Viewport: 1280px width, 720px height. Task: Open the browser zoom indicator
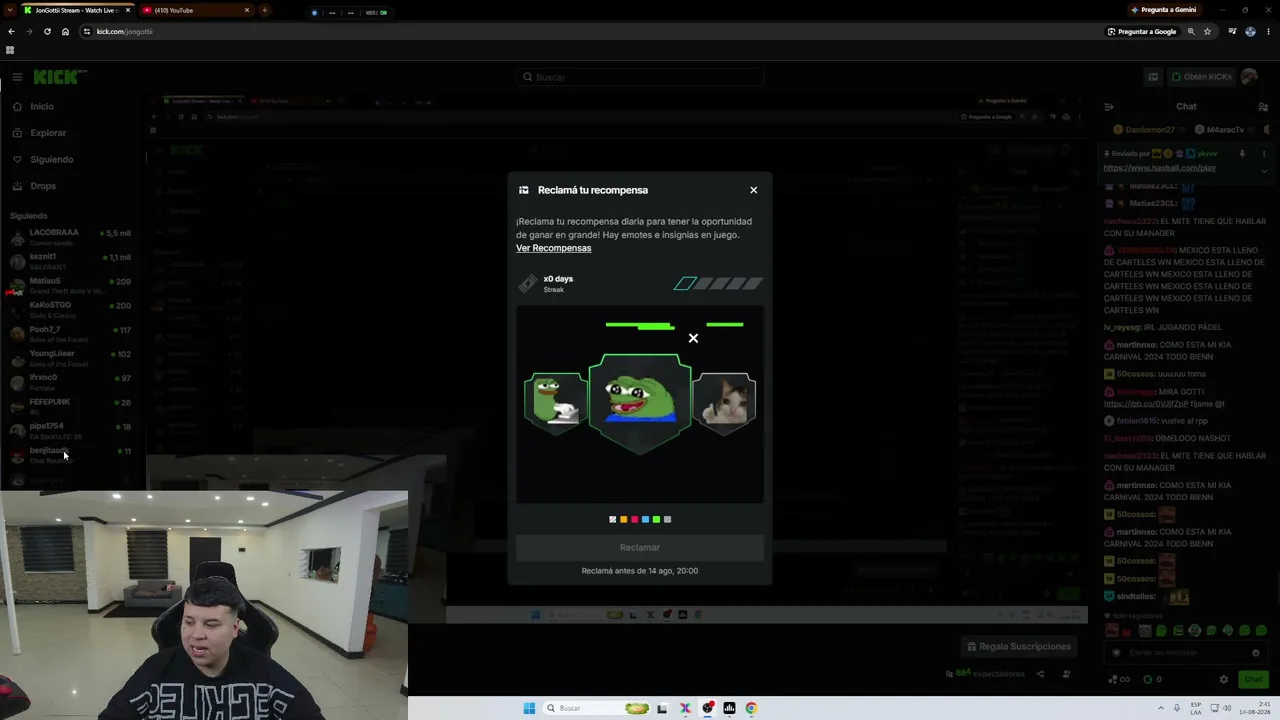coord(1191,31)
